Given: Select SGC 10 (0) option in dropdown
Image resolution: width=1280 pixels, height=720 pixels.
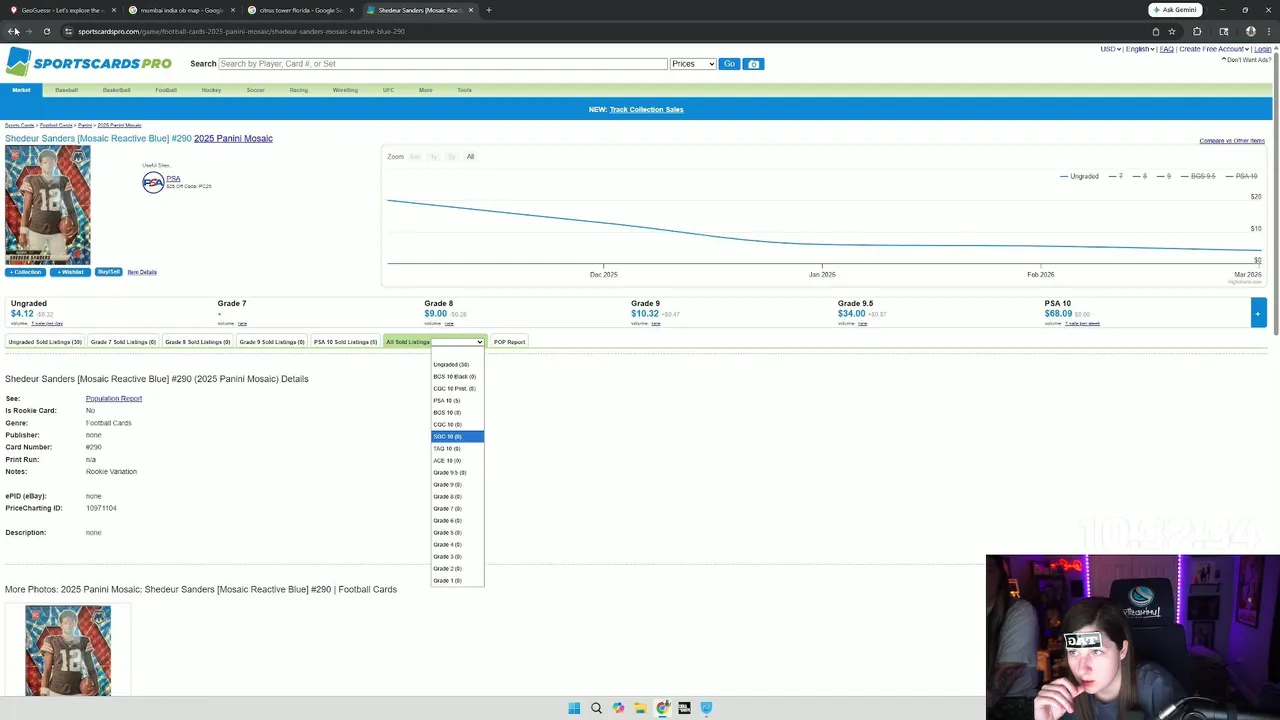Looking at the screenshot, I should point(457,437).
